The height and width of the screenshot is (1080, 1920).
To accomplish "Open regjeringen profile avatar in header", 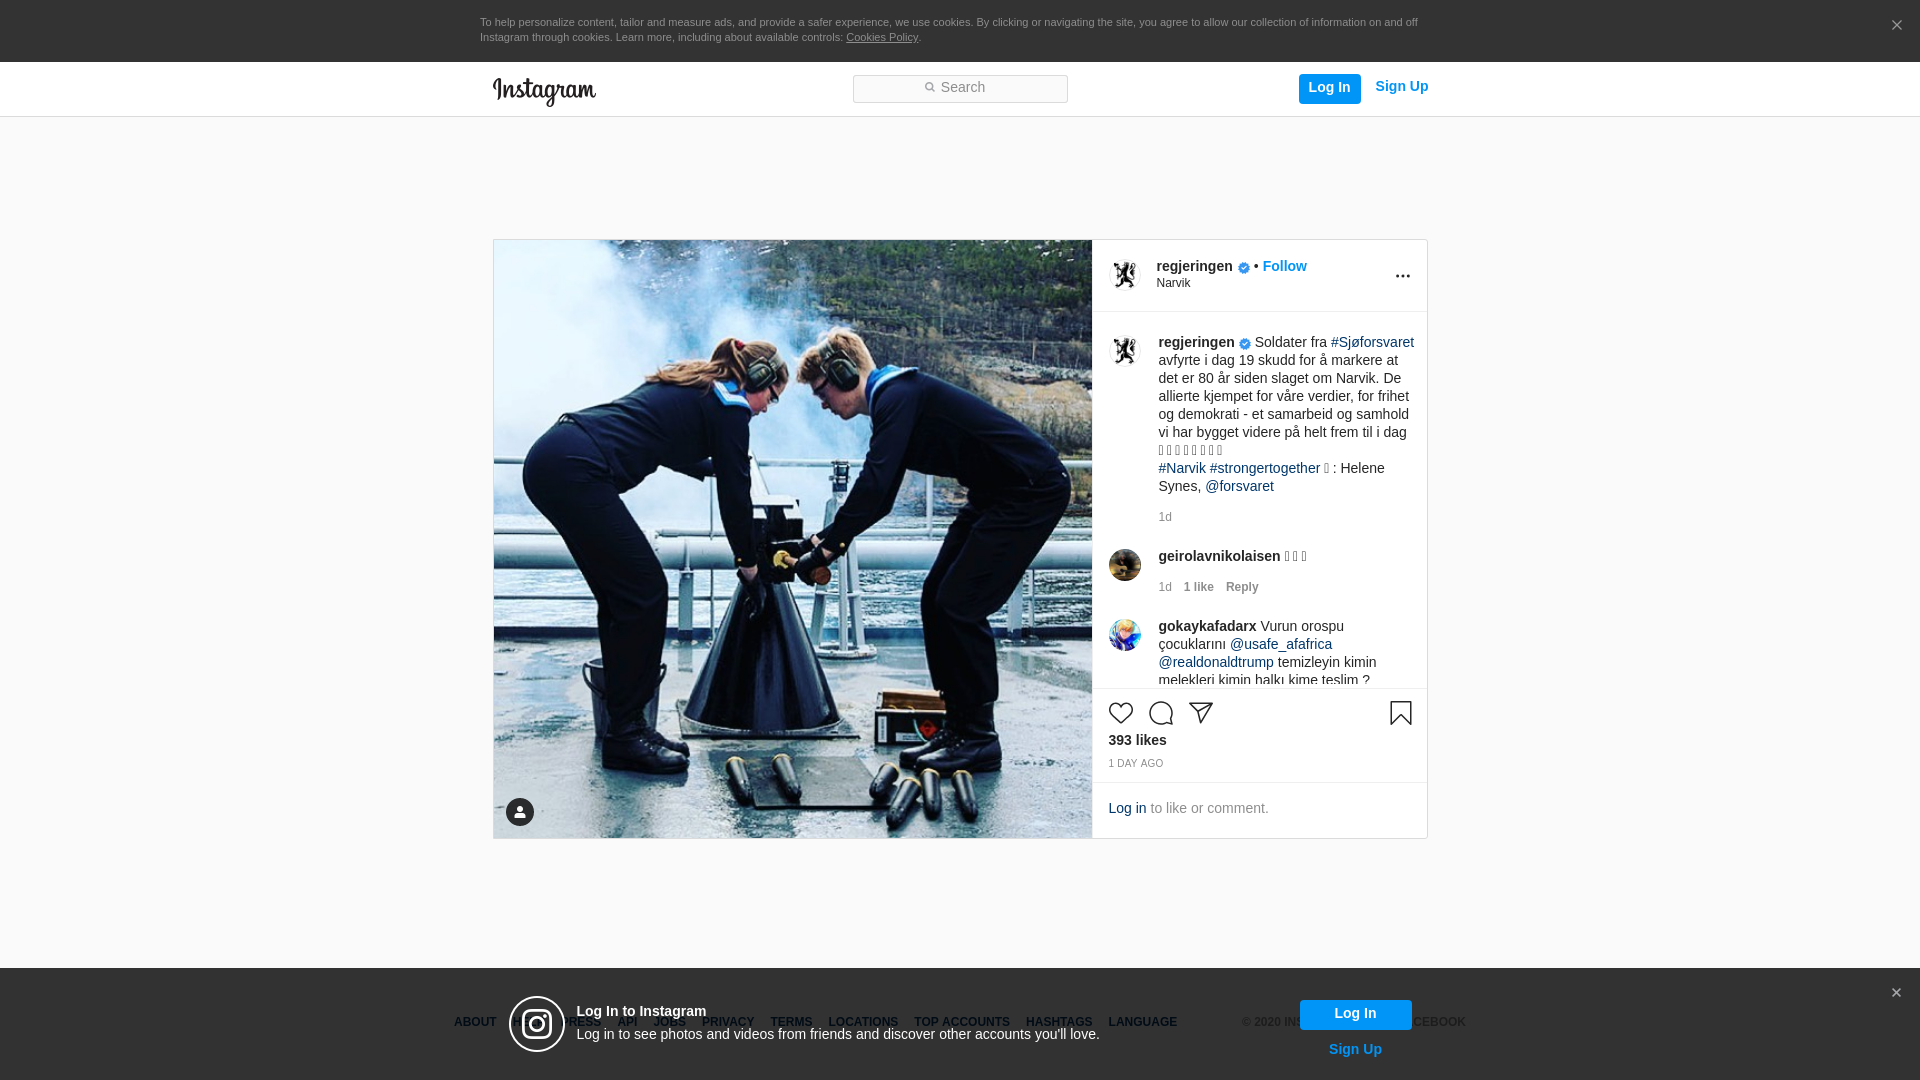I will point(1125,275).
